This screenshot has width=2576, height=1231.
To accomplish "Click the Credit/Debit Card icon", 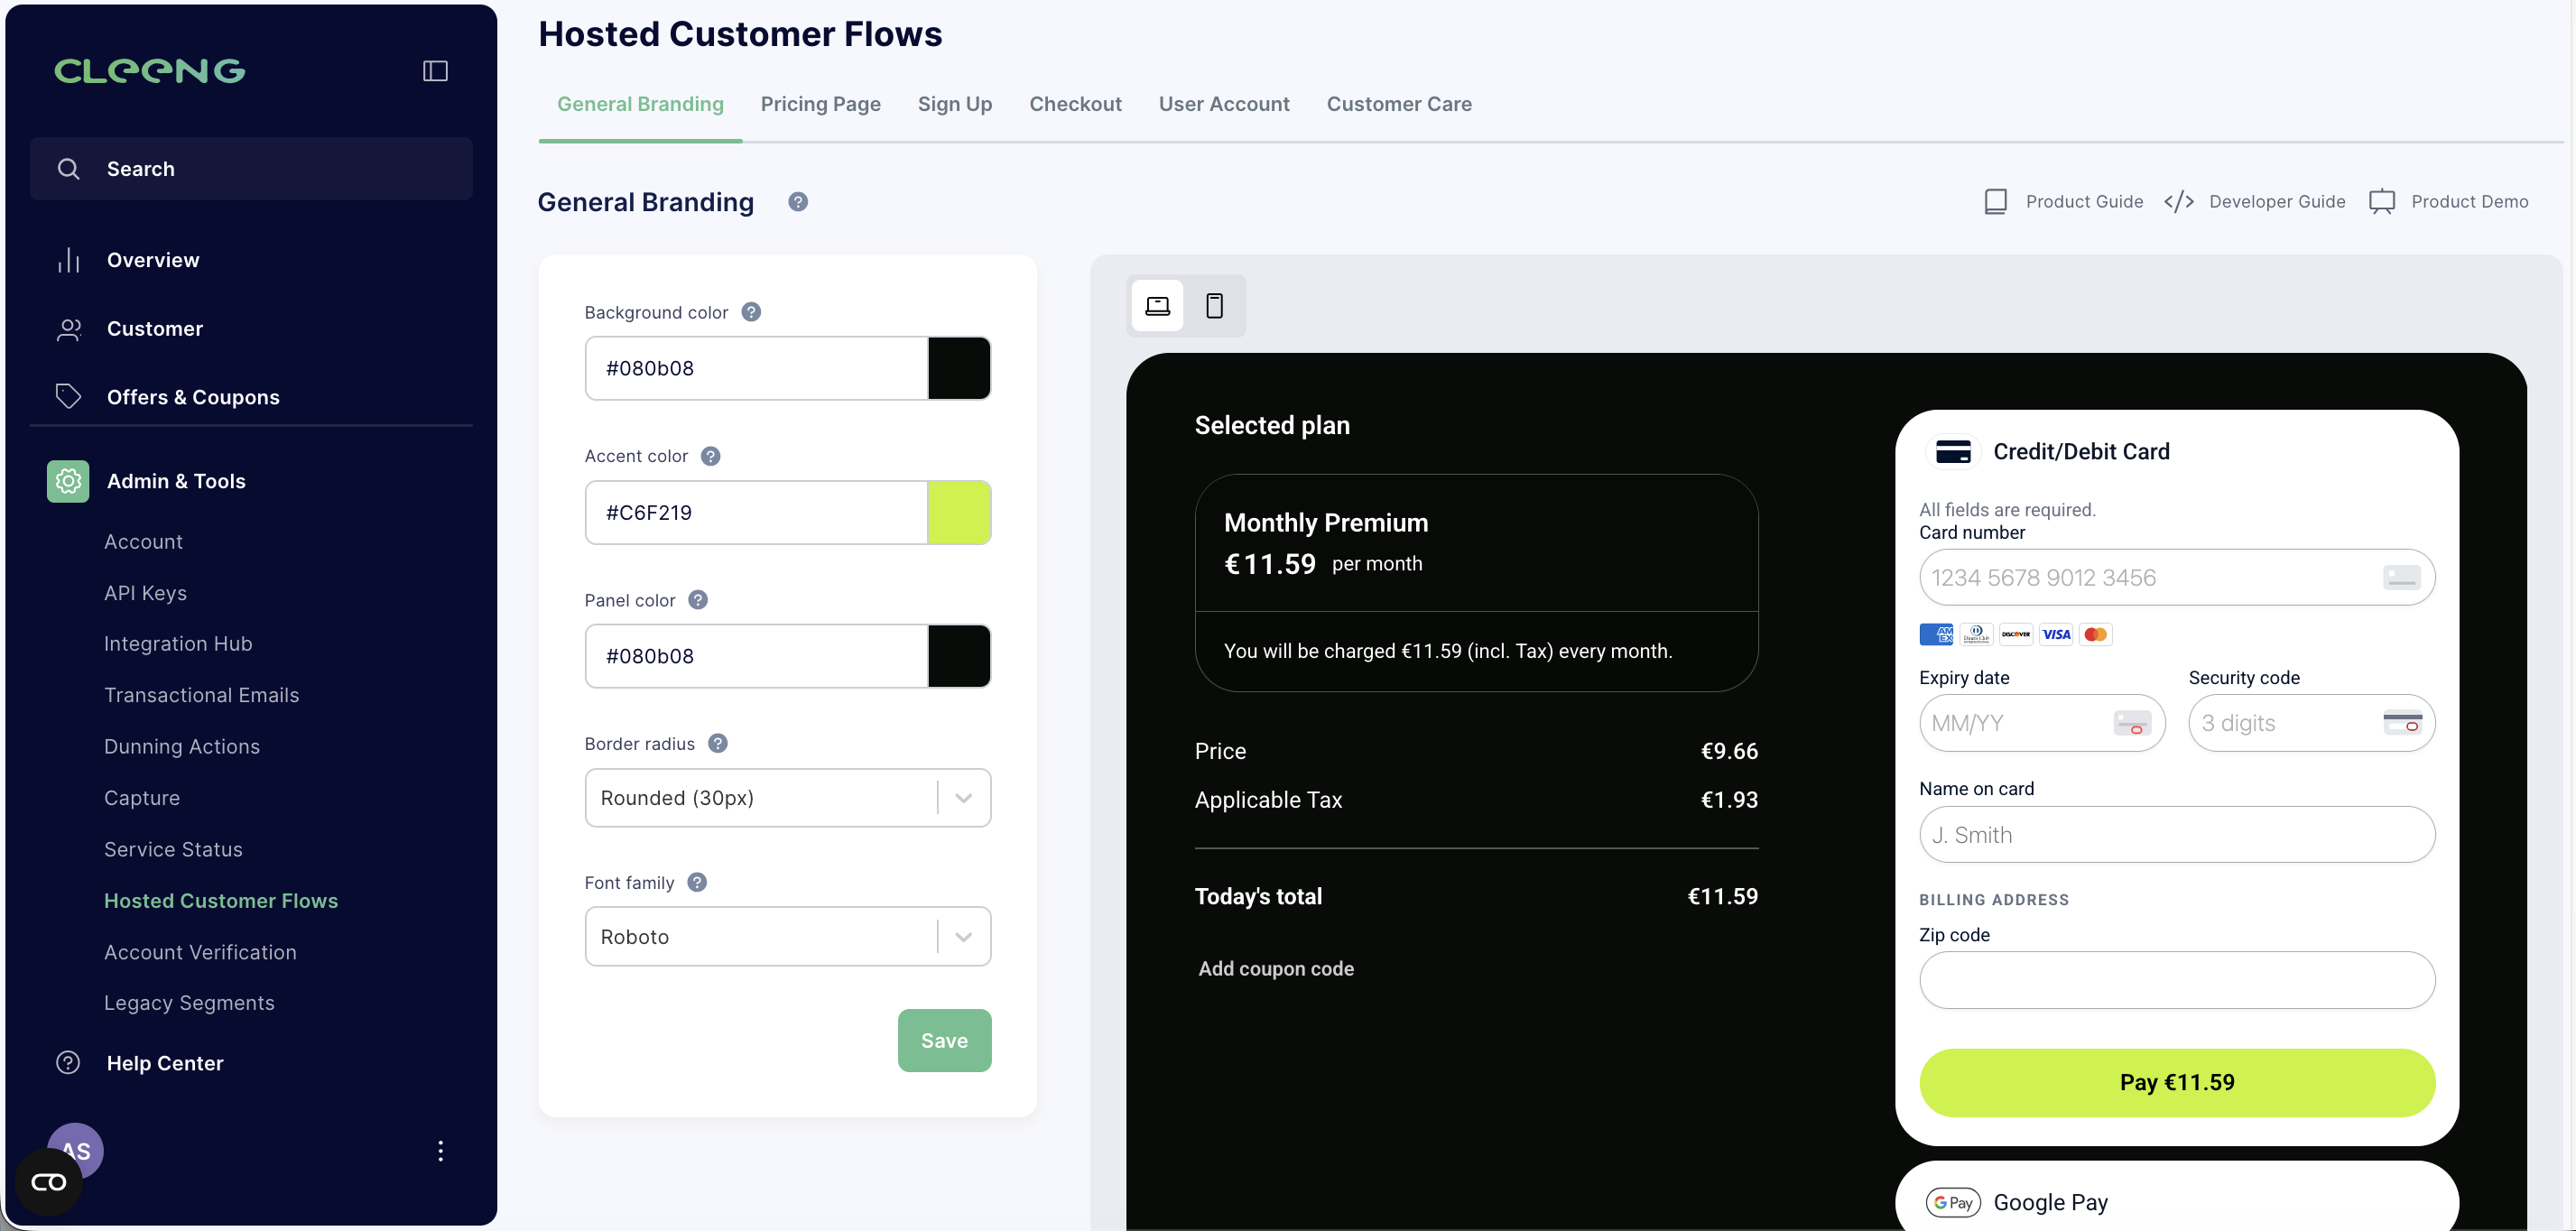I will click(x=1953, y=452).
